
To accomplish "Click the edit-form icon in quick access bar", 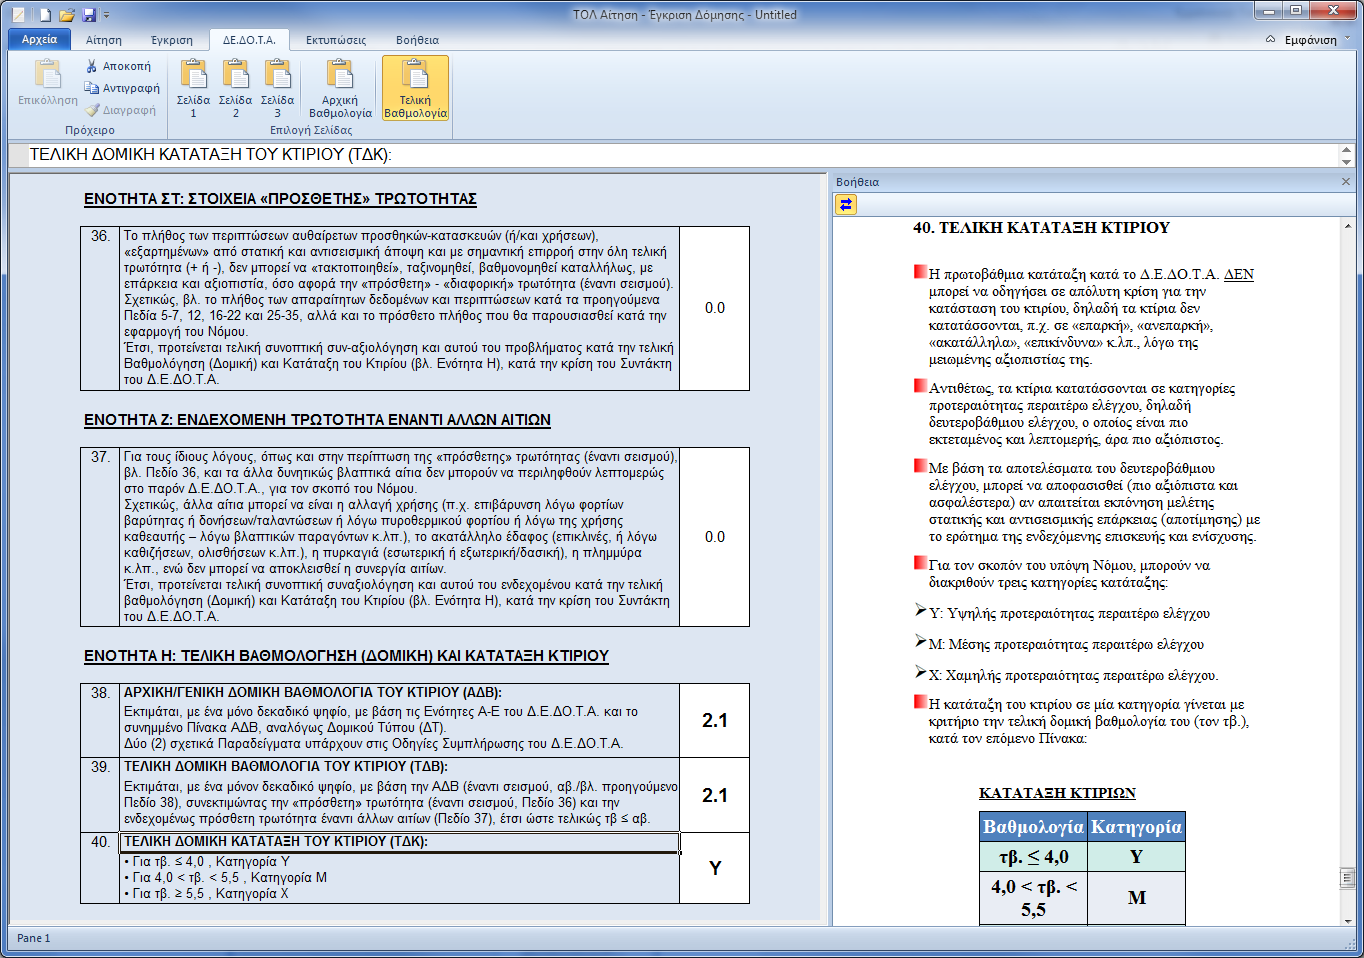I will coord(18,15).
